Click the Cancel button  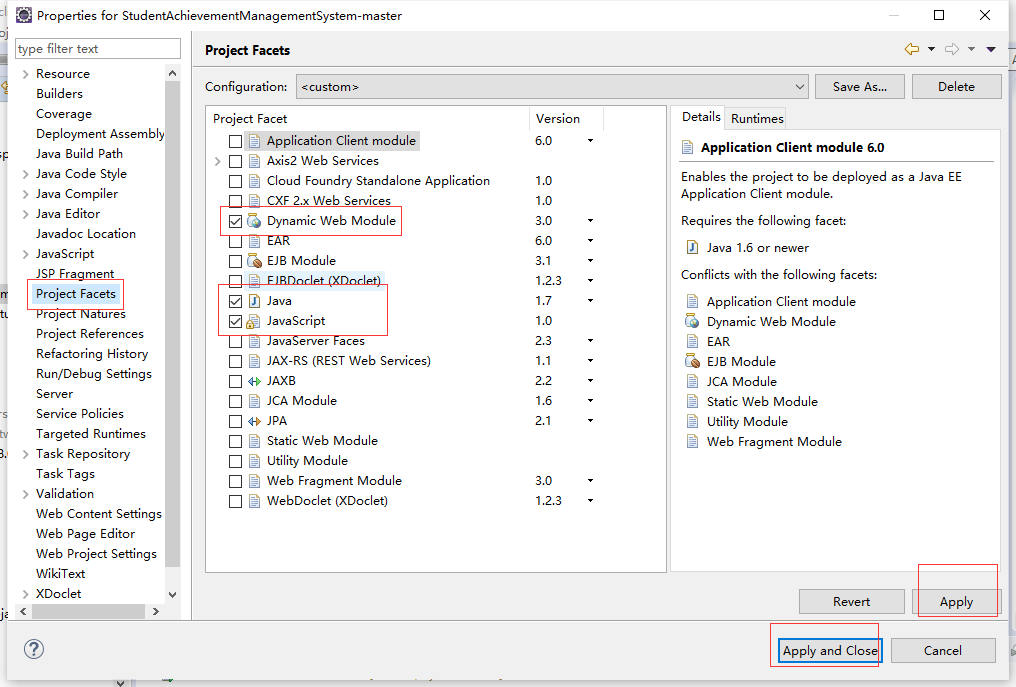click(943, 651)
